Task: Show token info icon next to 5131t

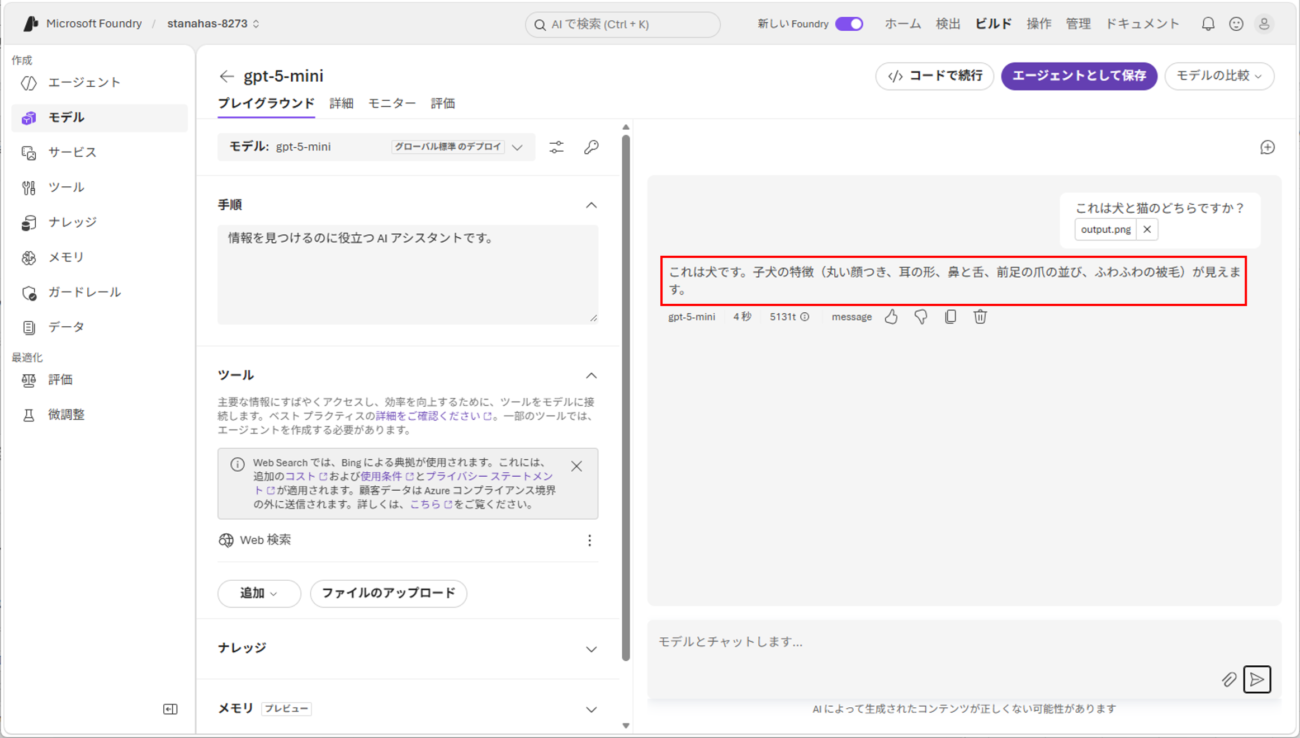Action: pyautogui.click(x=805, y=317)
